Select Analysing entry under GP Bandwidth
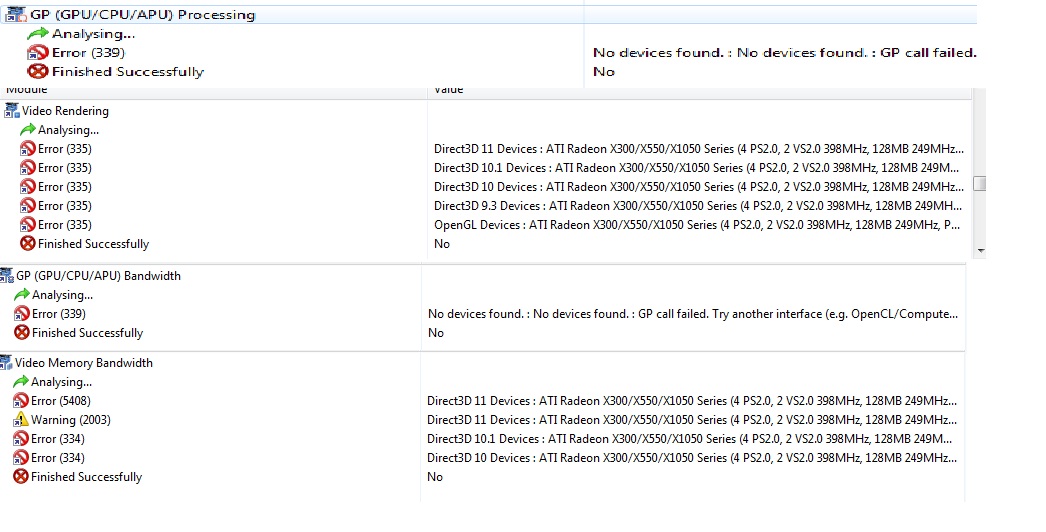The image size is (1046, 532). 62,295
